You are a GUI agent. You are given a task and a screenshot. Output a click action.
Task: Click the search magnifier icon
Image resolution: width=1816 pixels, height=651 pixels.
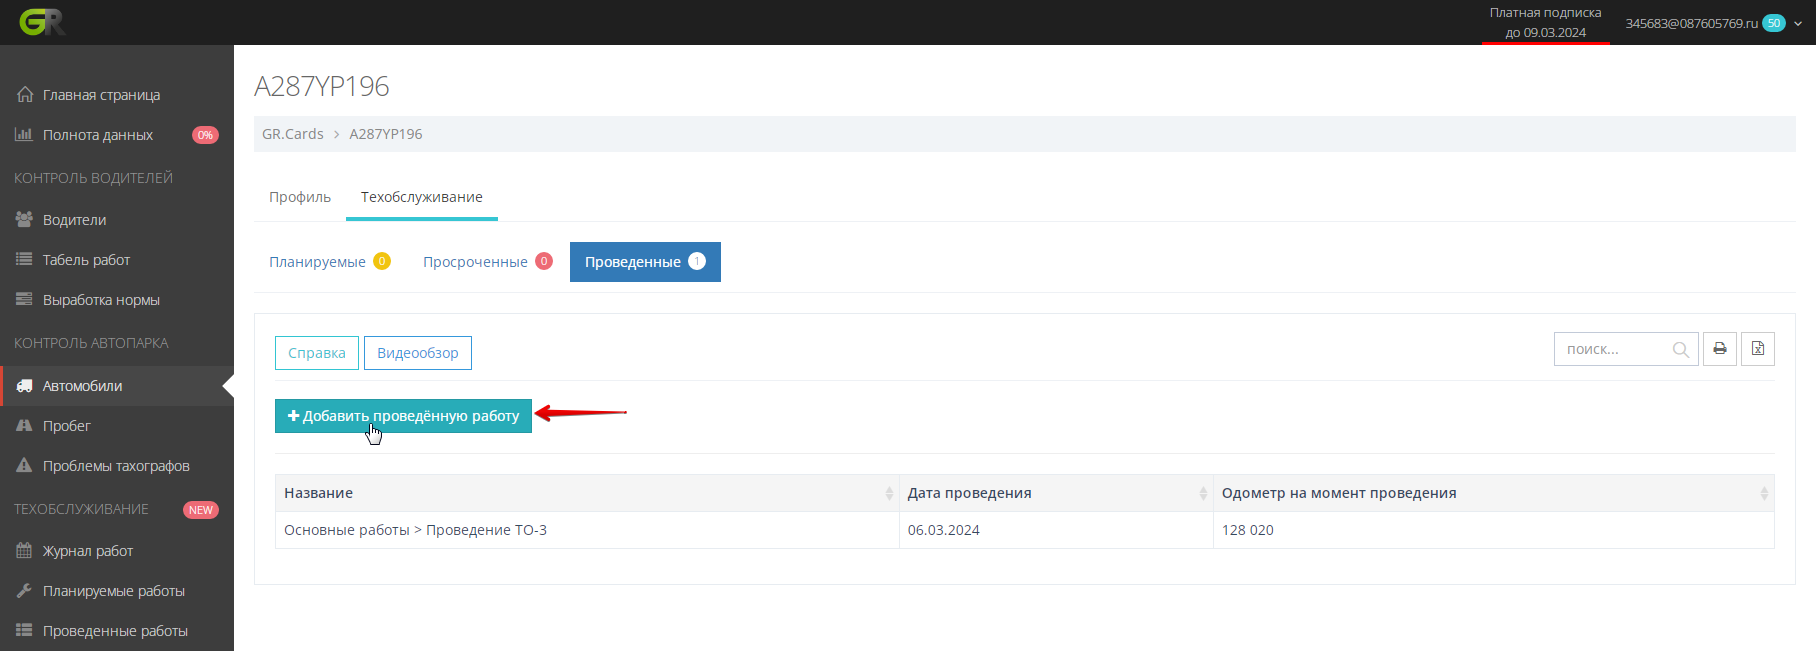1680,349
